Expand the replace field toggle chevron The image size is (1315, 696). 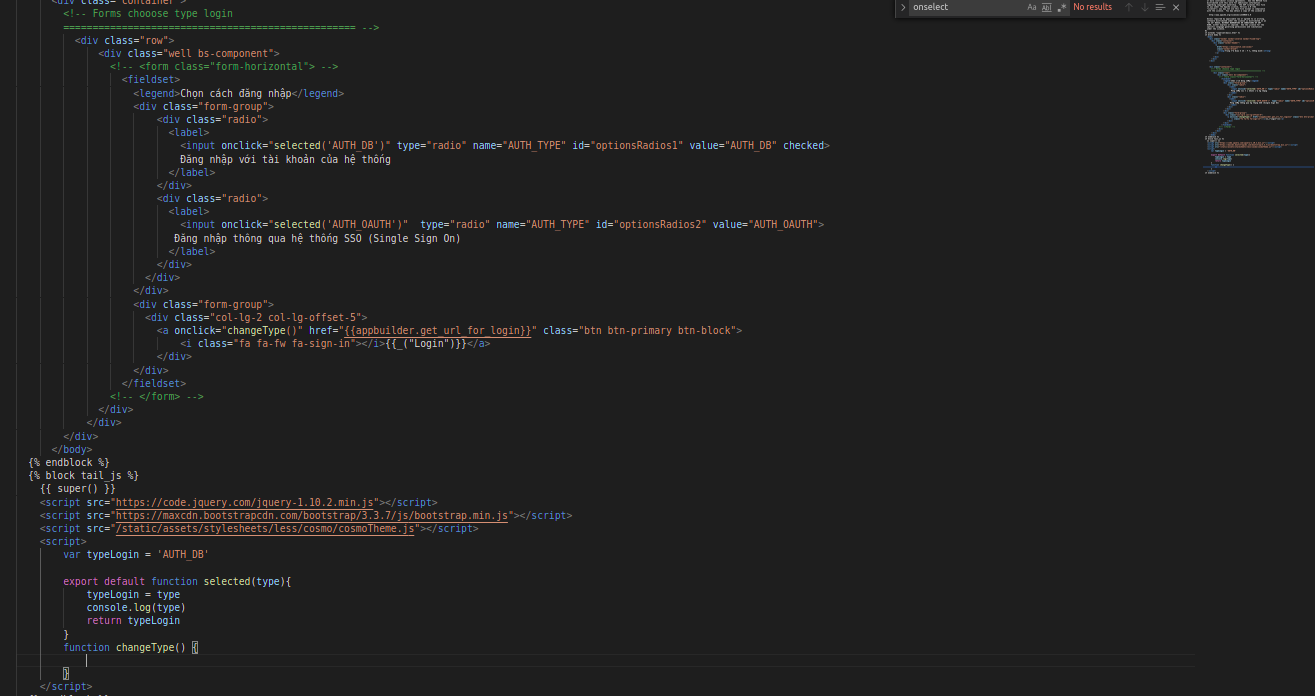coord(903,7)
